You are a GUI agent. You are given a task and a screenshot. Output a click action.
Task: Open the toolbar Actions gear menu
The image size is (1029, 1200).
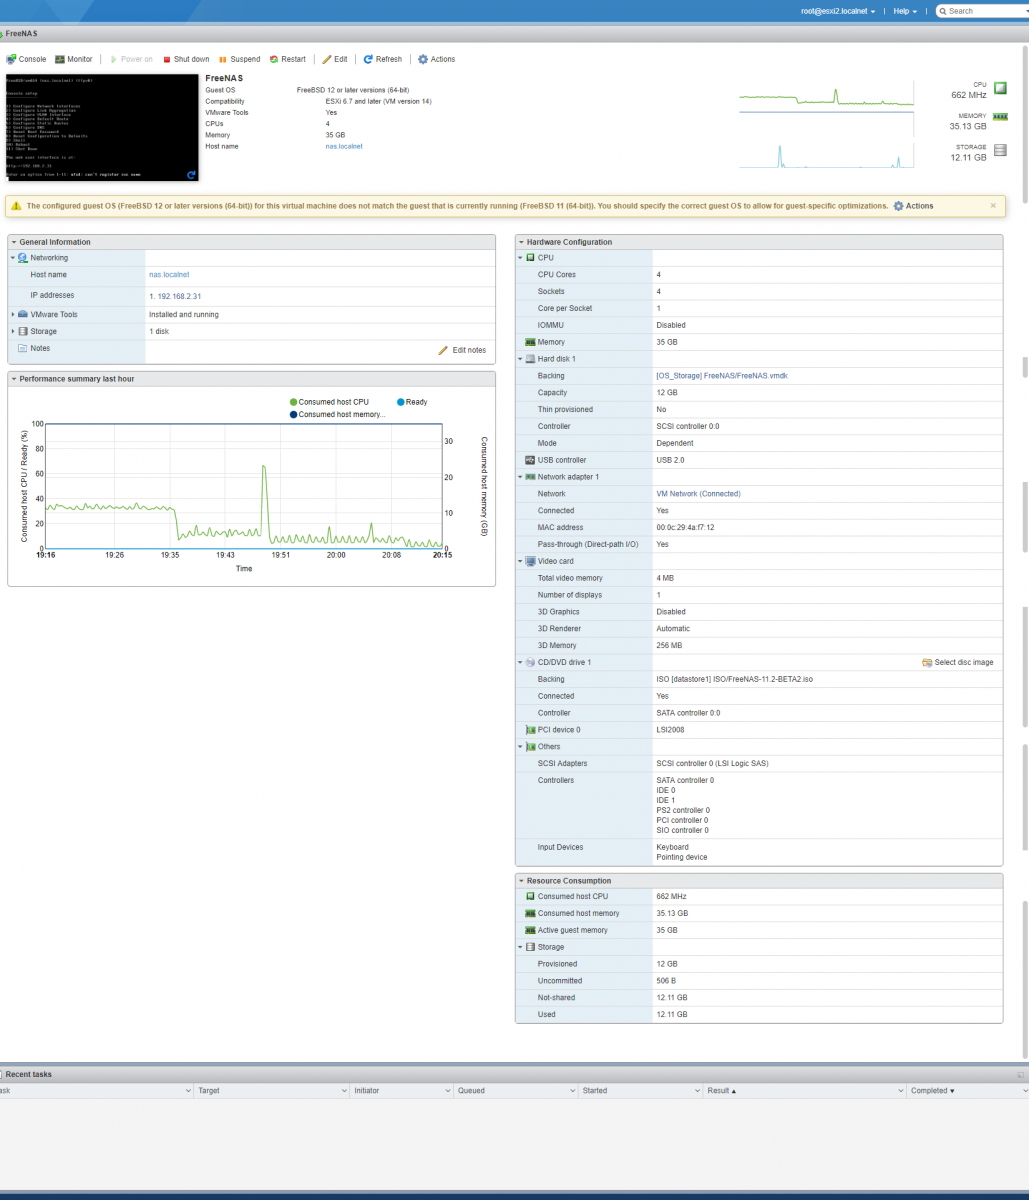tap(436, 59)
